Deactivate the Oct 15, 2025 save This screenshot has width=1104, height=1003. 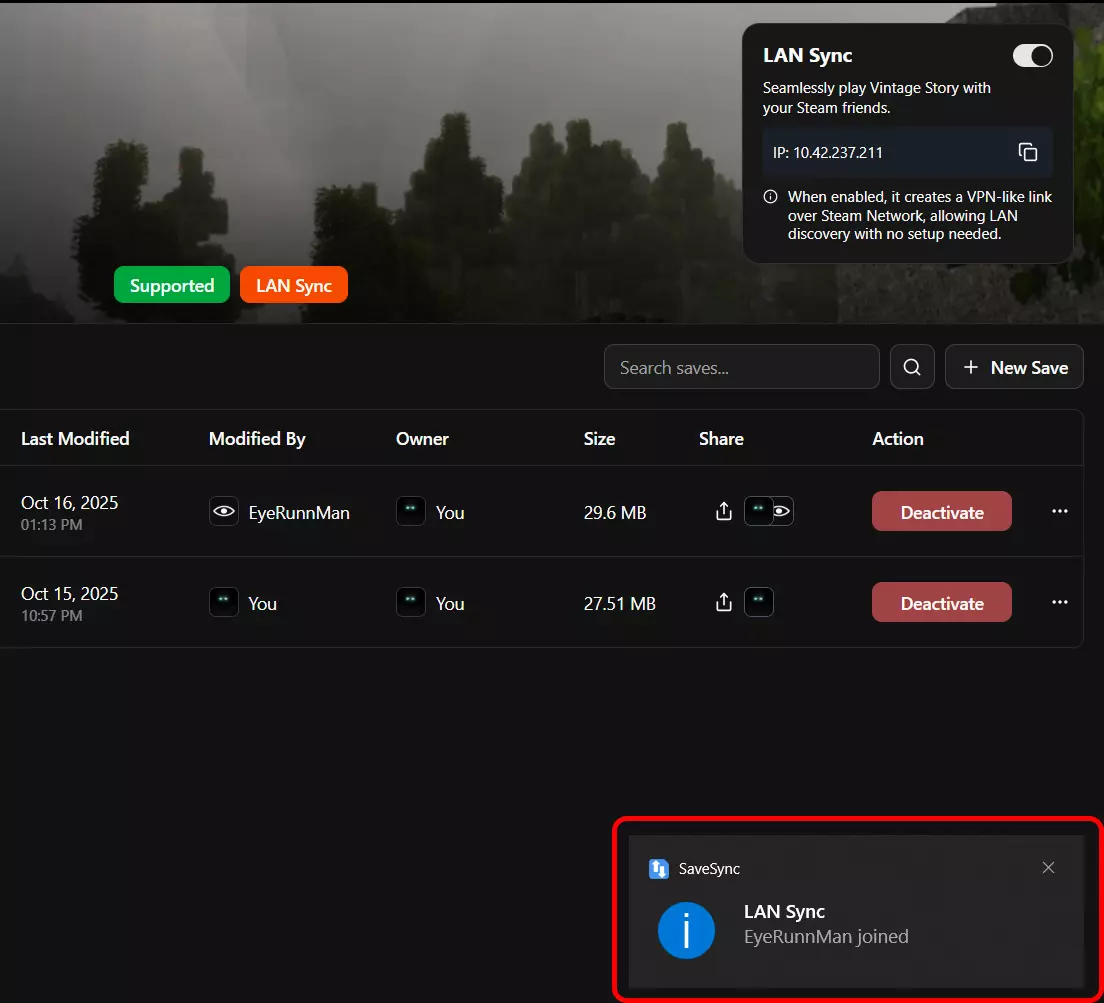tap(941, 603)
